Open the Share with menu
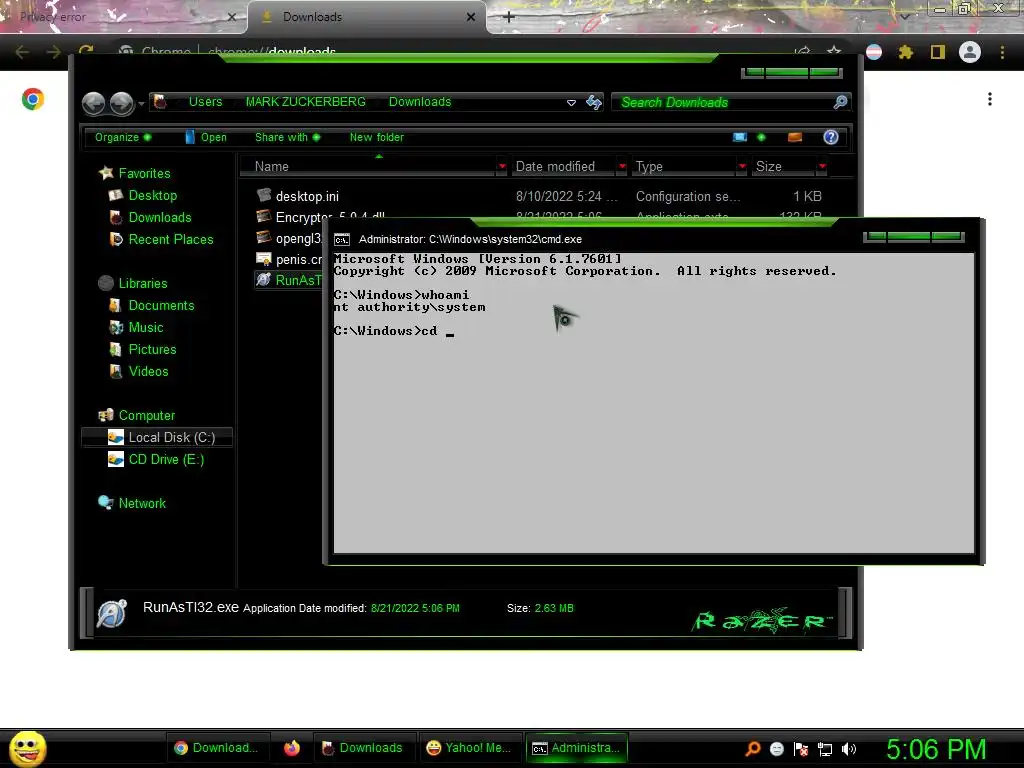 coord(287,137)
